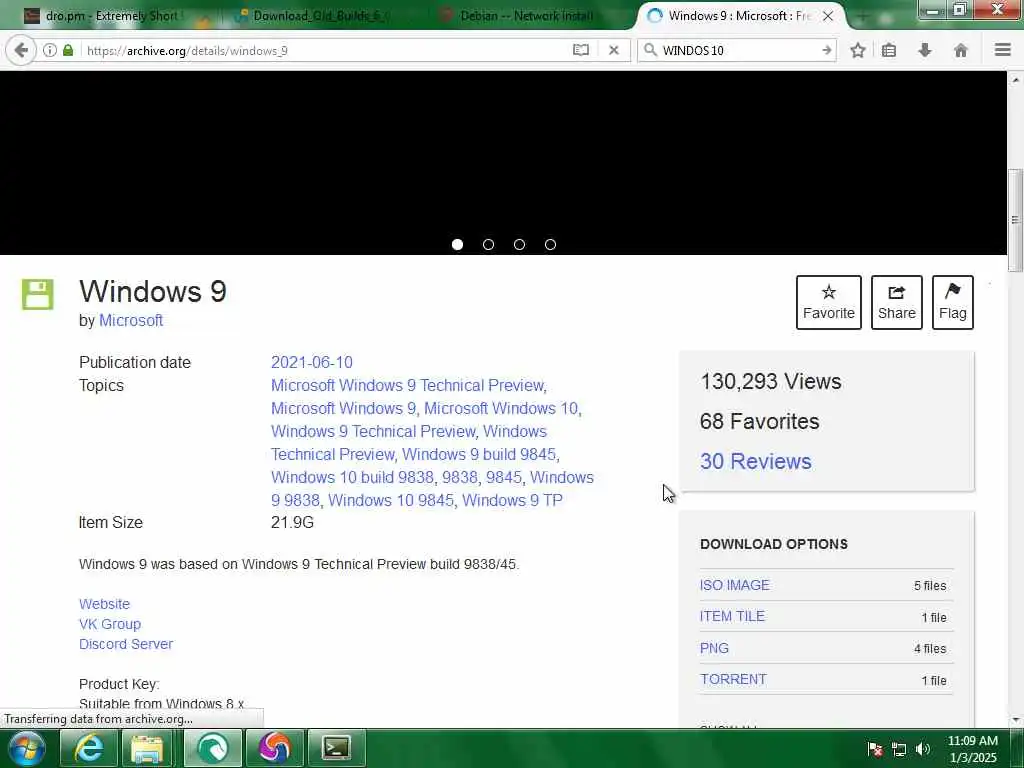
Task: Open the Windows Start orb
Action: [27, 748]
